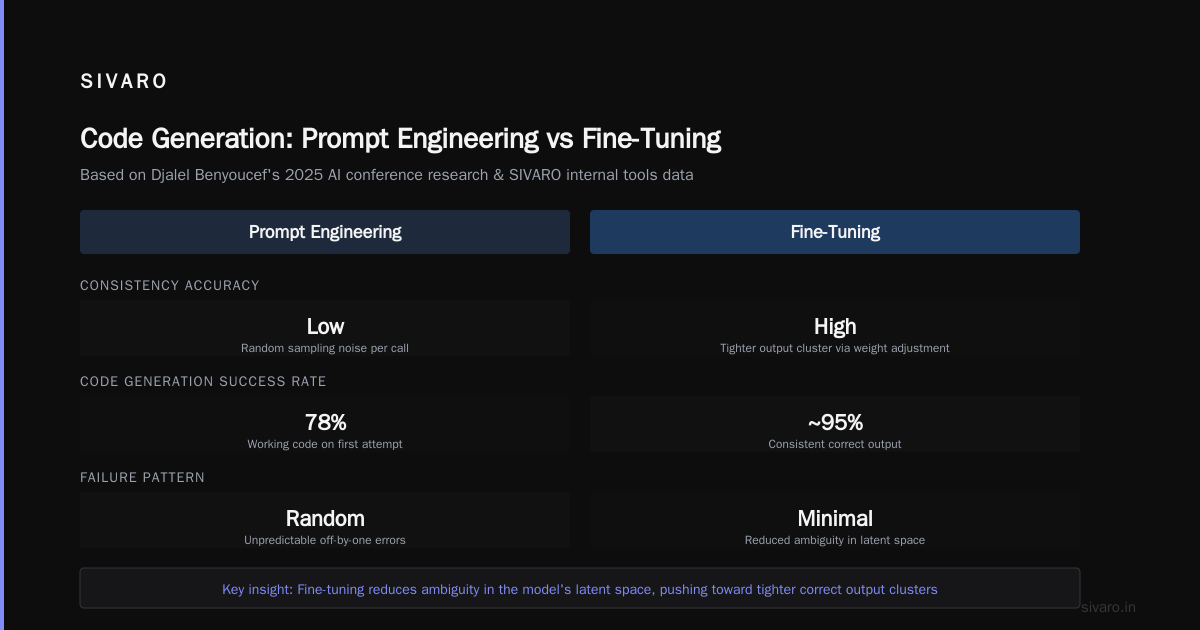1200x630 pixels.
Task: Open the sivaro.in watermark link
Action: coord(1108,607)
